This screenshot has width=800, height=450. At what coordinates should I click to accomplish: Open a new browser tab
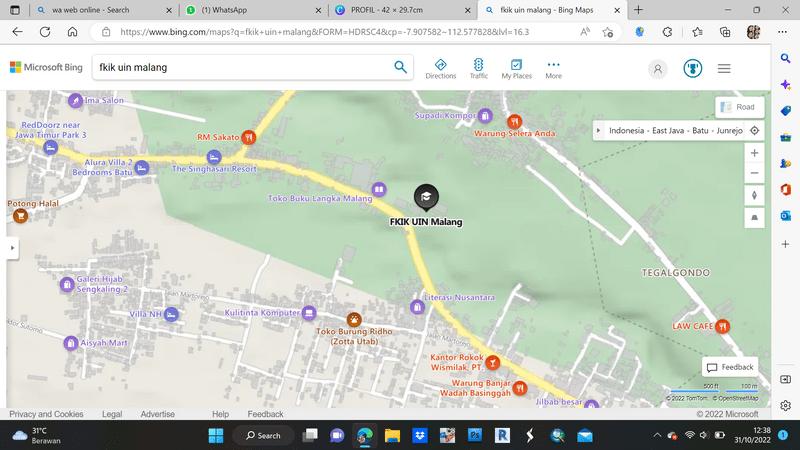(x=638, y=10)
